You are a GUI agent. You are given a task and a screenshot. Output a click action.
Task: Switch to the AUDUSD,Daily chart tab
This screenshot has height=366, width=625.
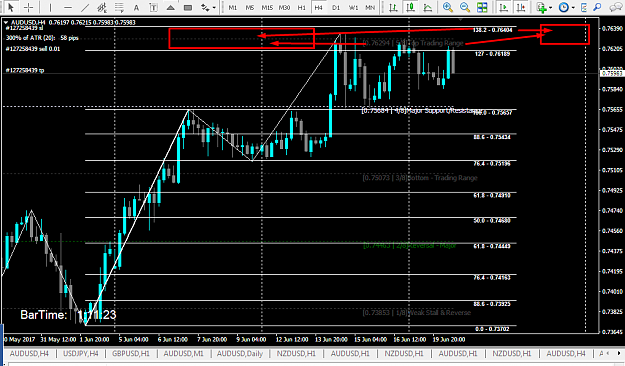tap(240, 354)
